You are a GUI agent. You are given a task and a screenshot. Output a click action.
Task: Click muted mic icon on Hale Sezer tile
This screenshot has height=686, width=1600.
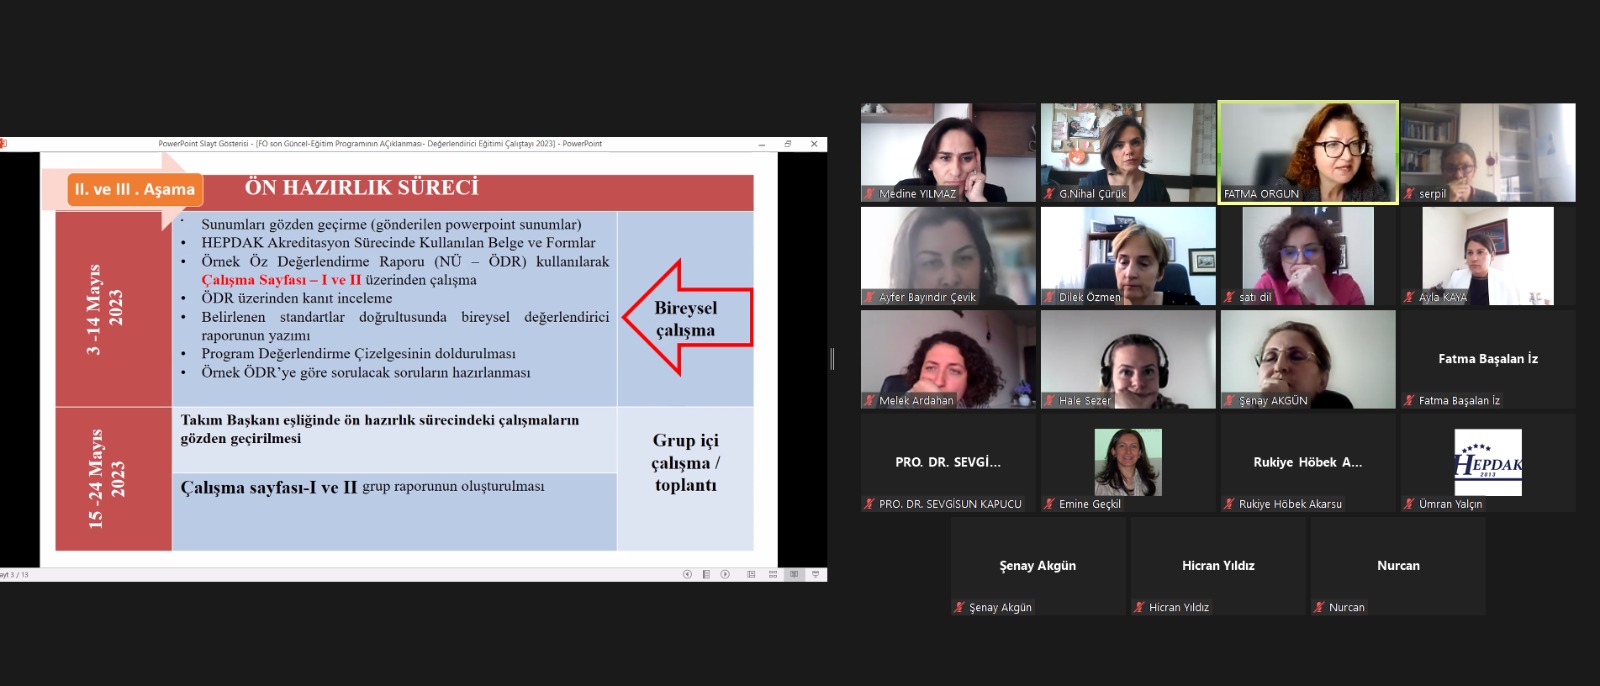[x=1050, y=401]
